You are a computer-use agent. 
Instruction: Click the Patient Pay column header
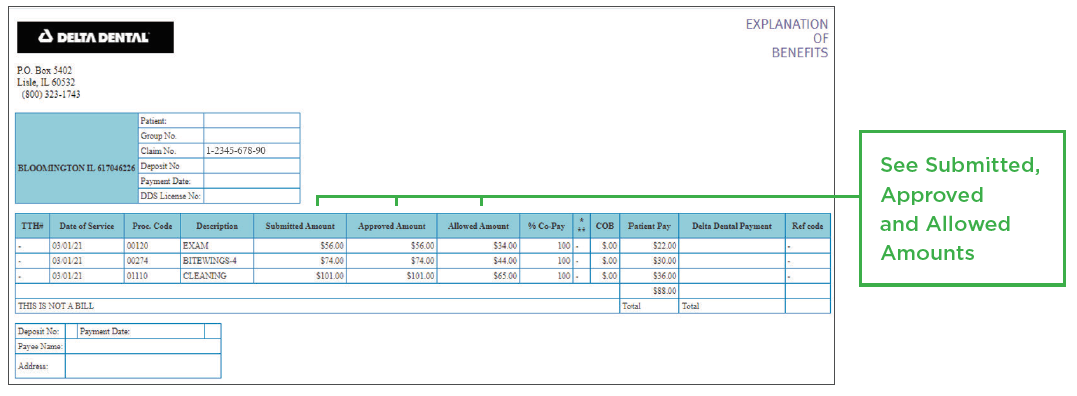(x=649, y=226)
